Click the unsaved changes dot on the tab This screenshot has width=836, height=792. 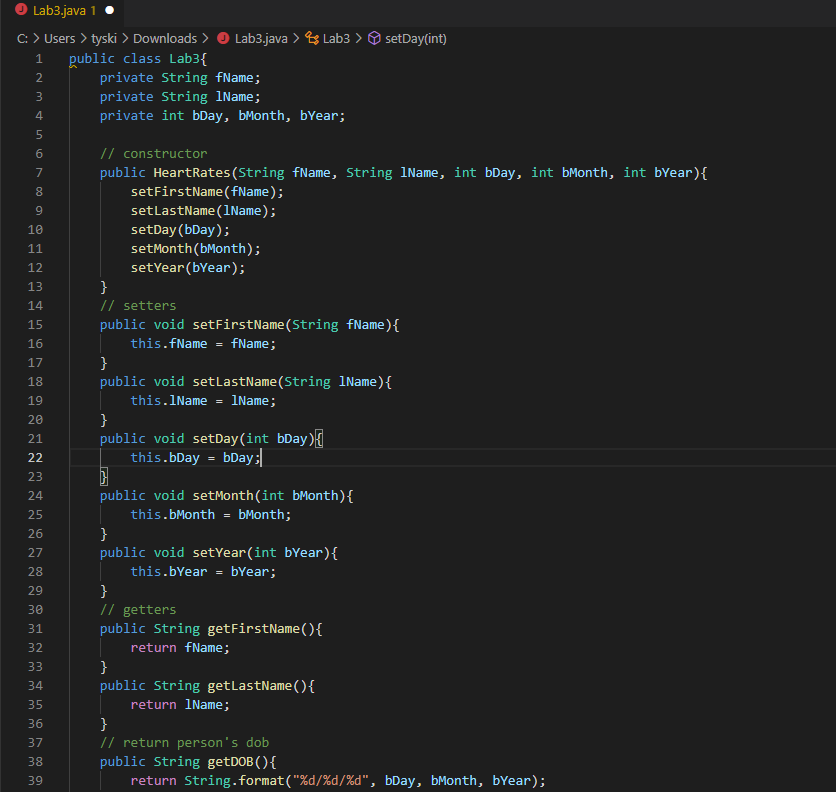(110, 12)
